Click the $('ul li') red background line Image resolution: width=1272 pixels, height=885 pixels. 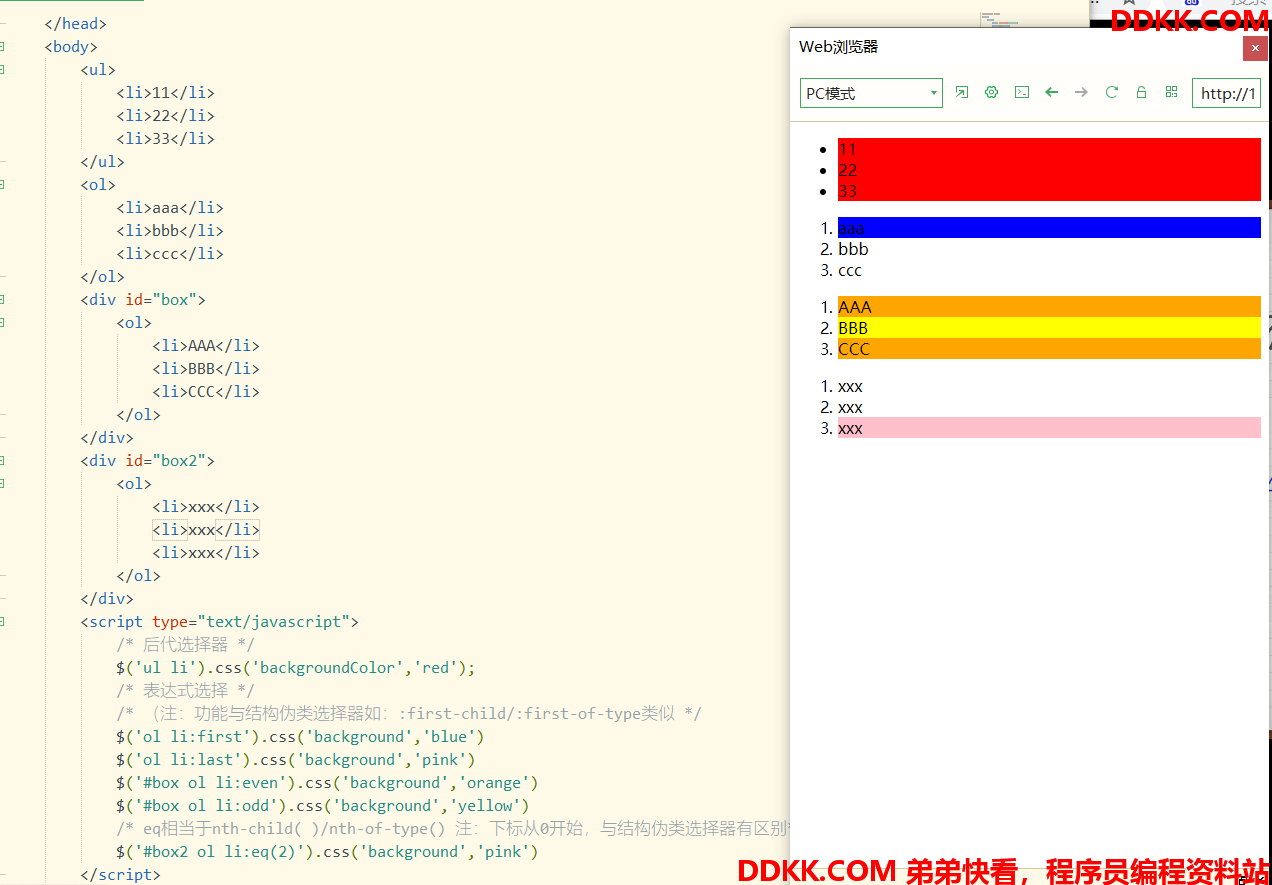click(x=296, y=668)
